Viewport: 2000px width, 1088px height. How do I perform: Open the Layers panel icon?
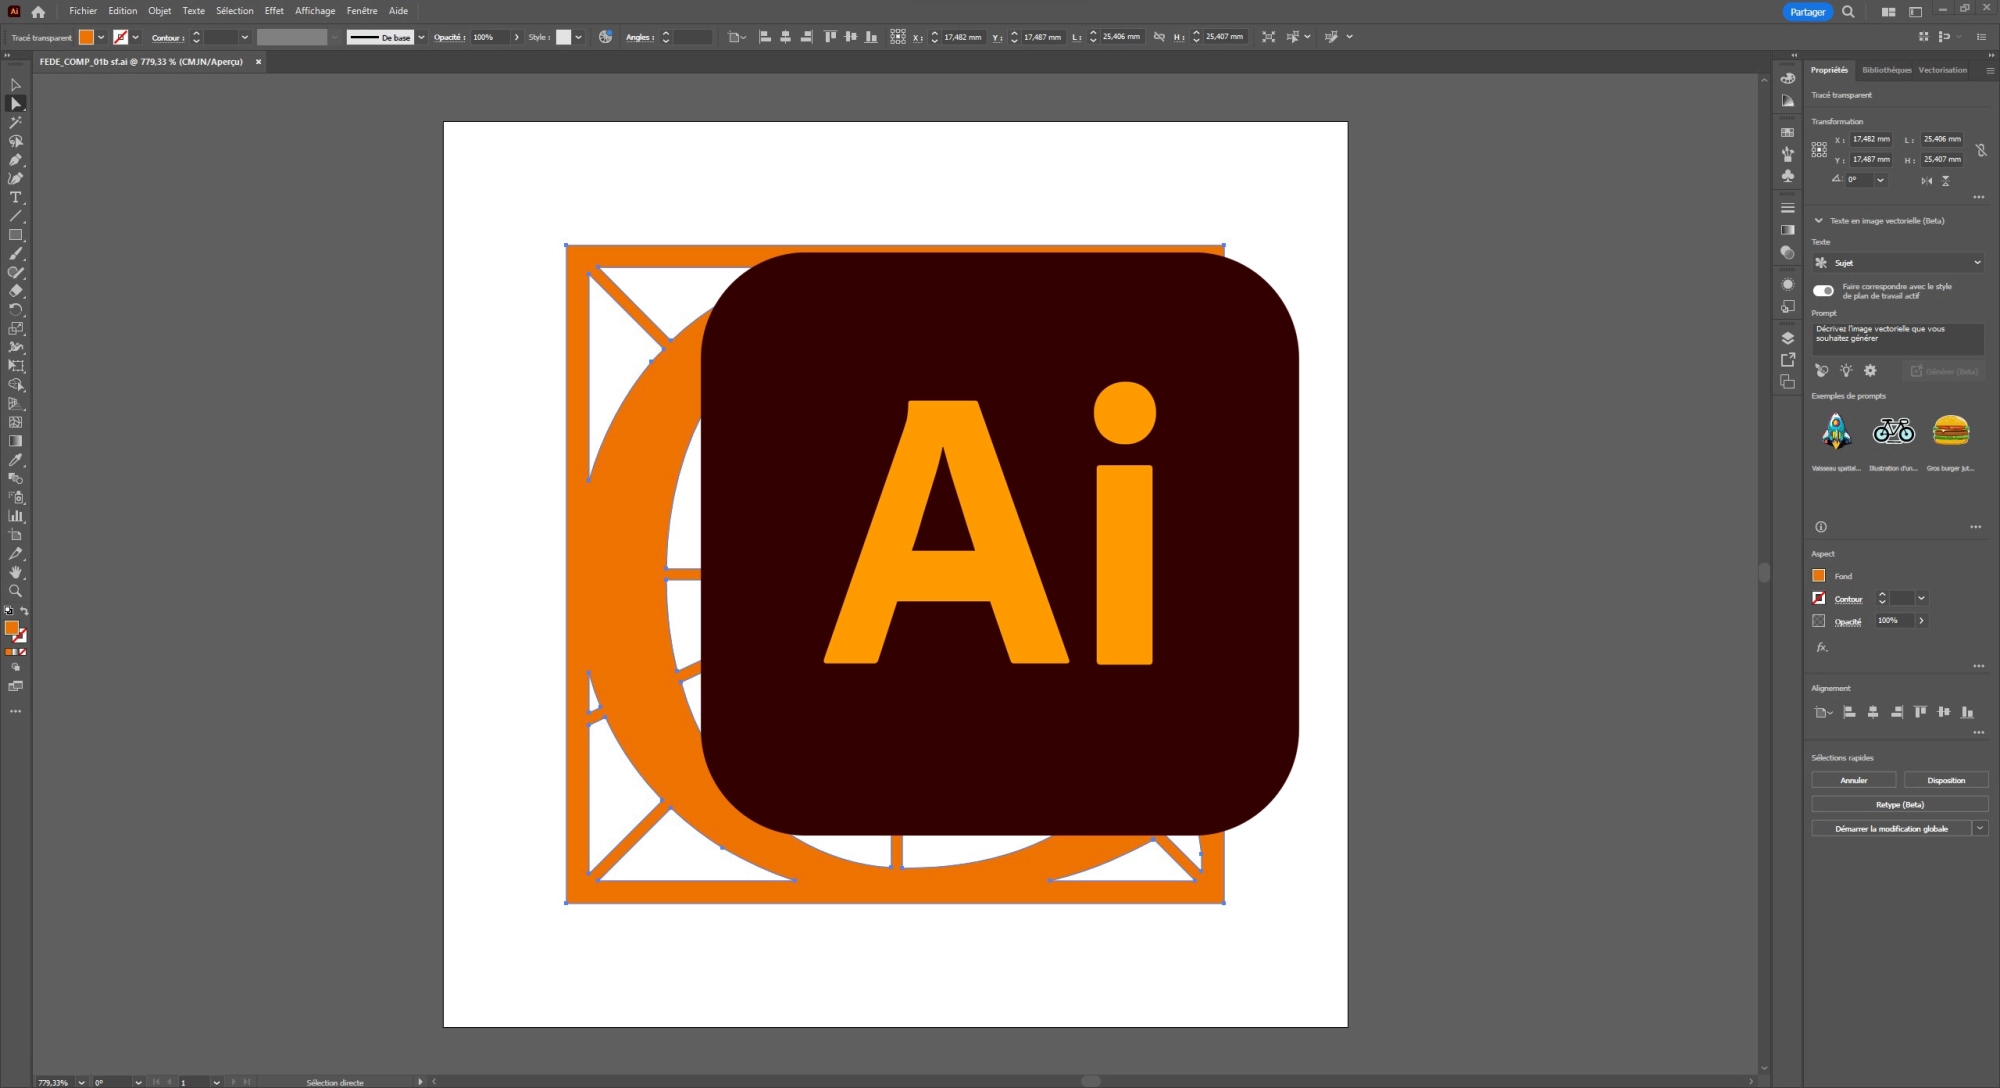1788,338
